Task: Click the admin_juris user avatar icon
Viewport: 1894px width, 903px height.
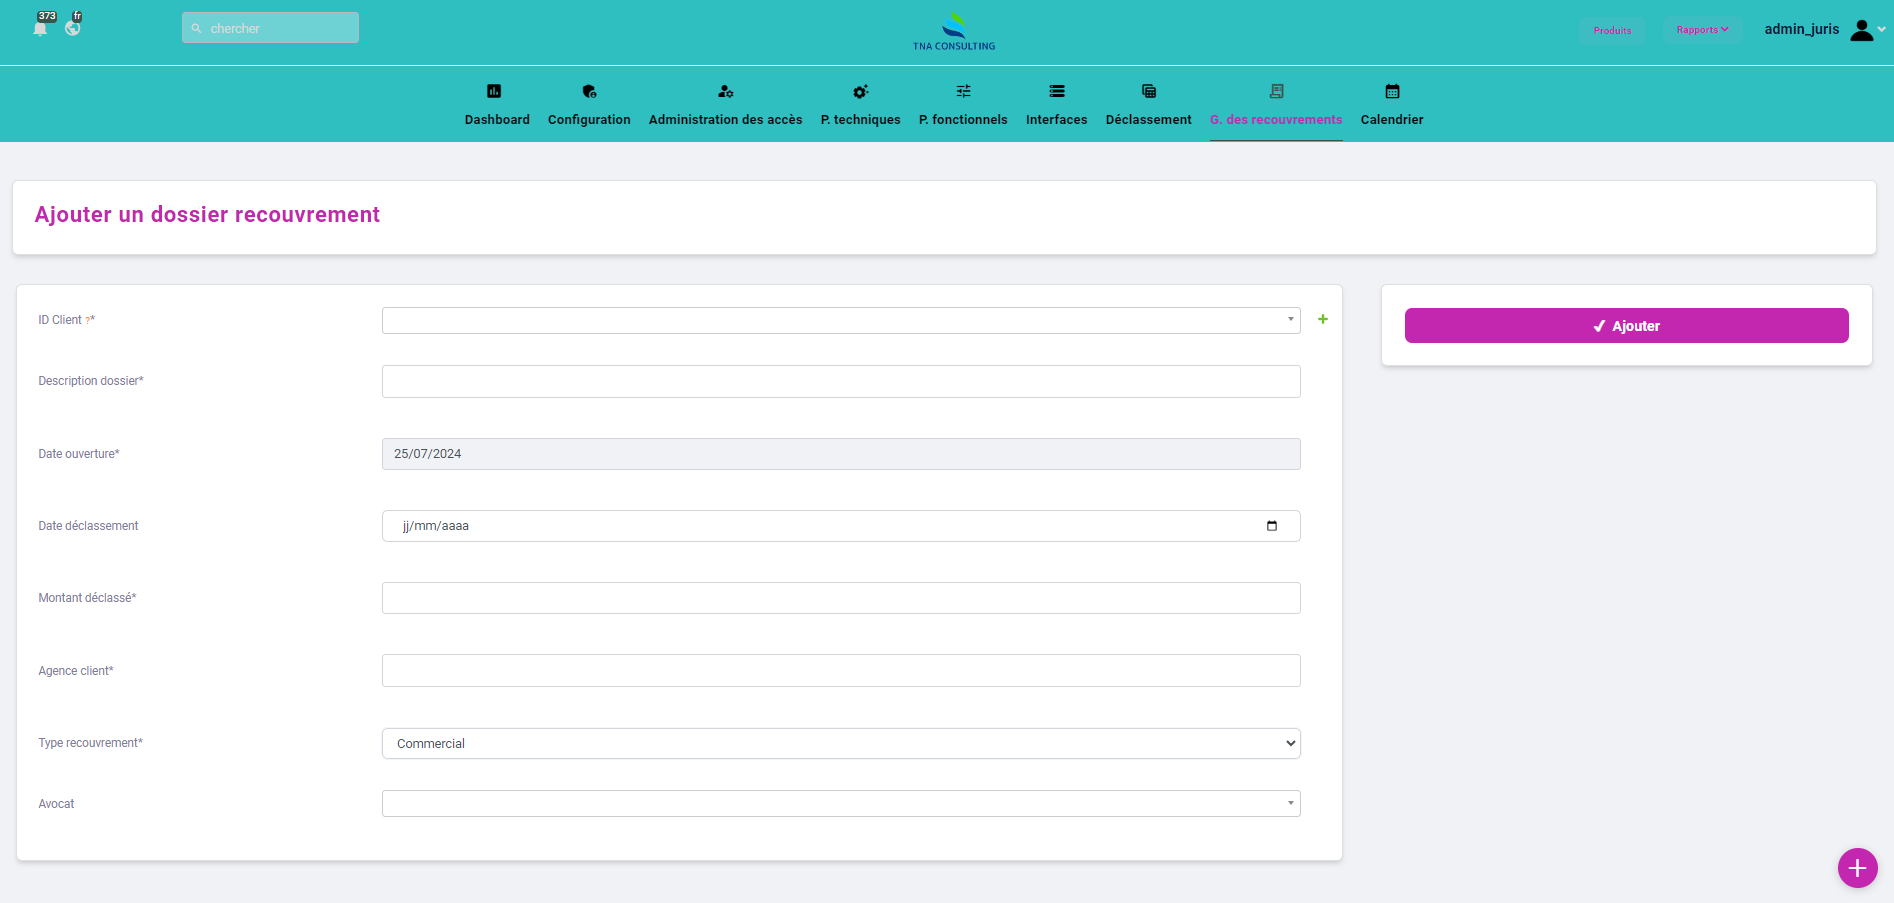Action: pos(1861,30)
